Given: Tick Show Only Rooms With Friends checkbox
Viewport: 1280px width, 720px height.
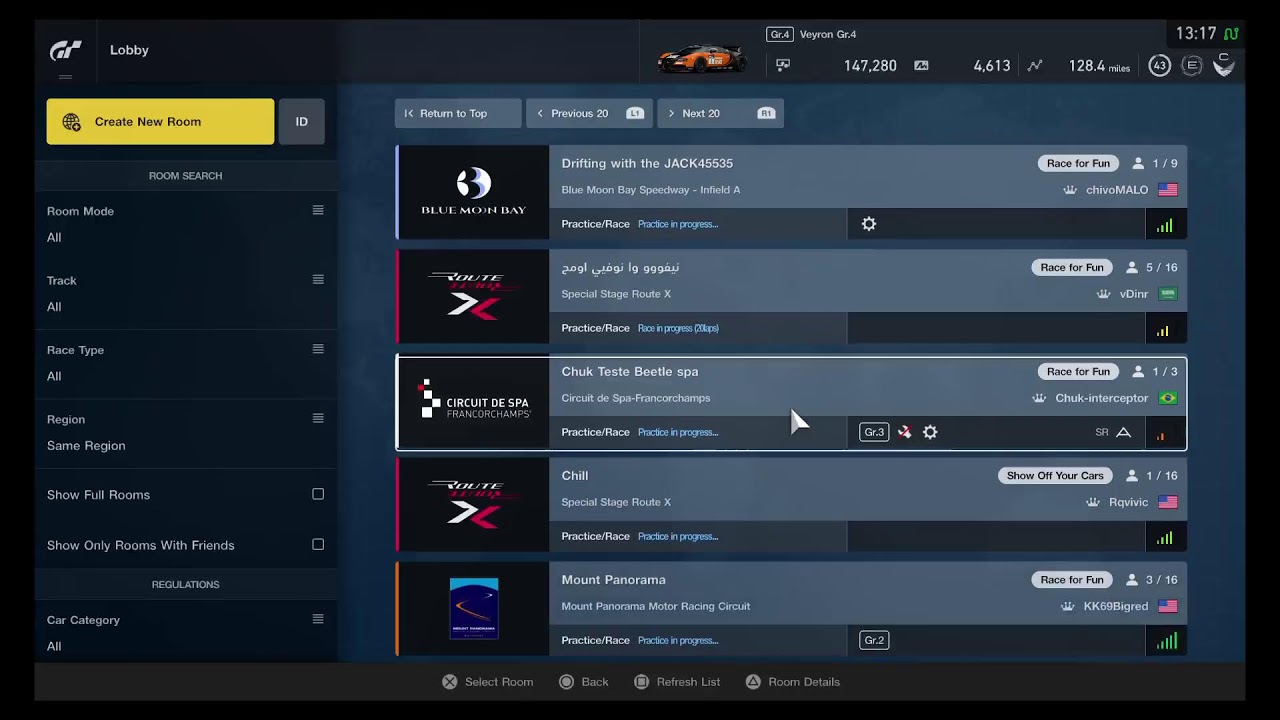Looking at the screenshot, I should click(318, 545).
